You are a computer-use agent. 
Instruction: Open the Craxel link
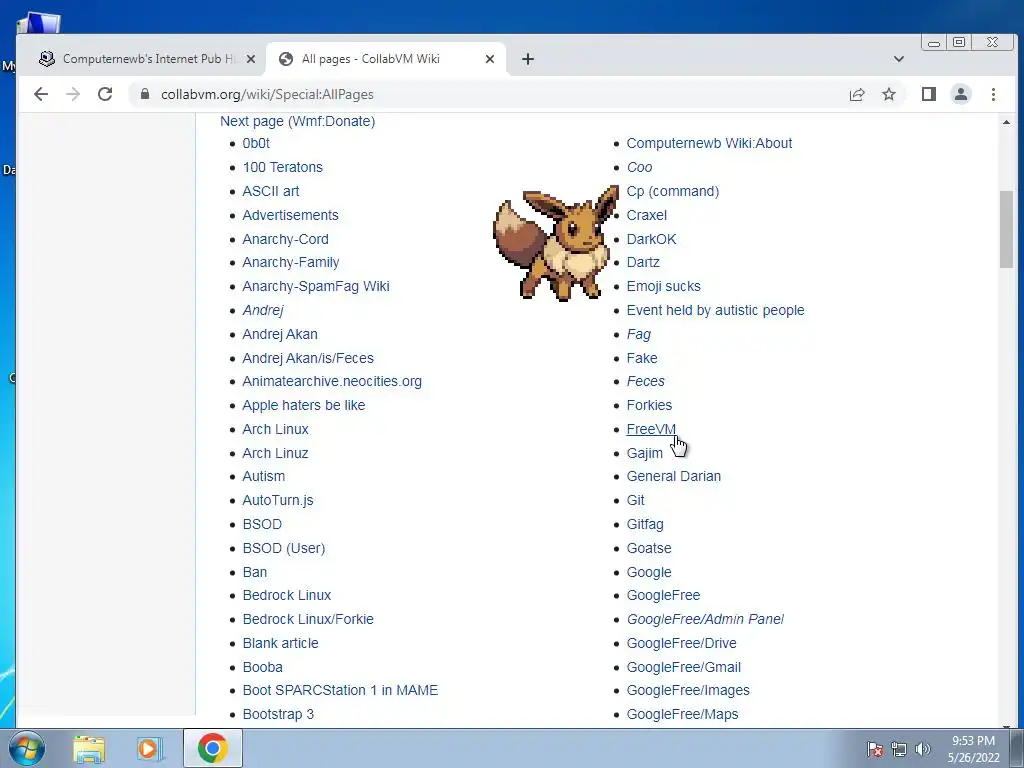647,215
